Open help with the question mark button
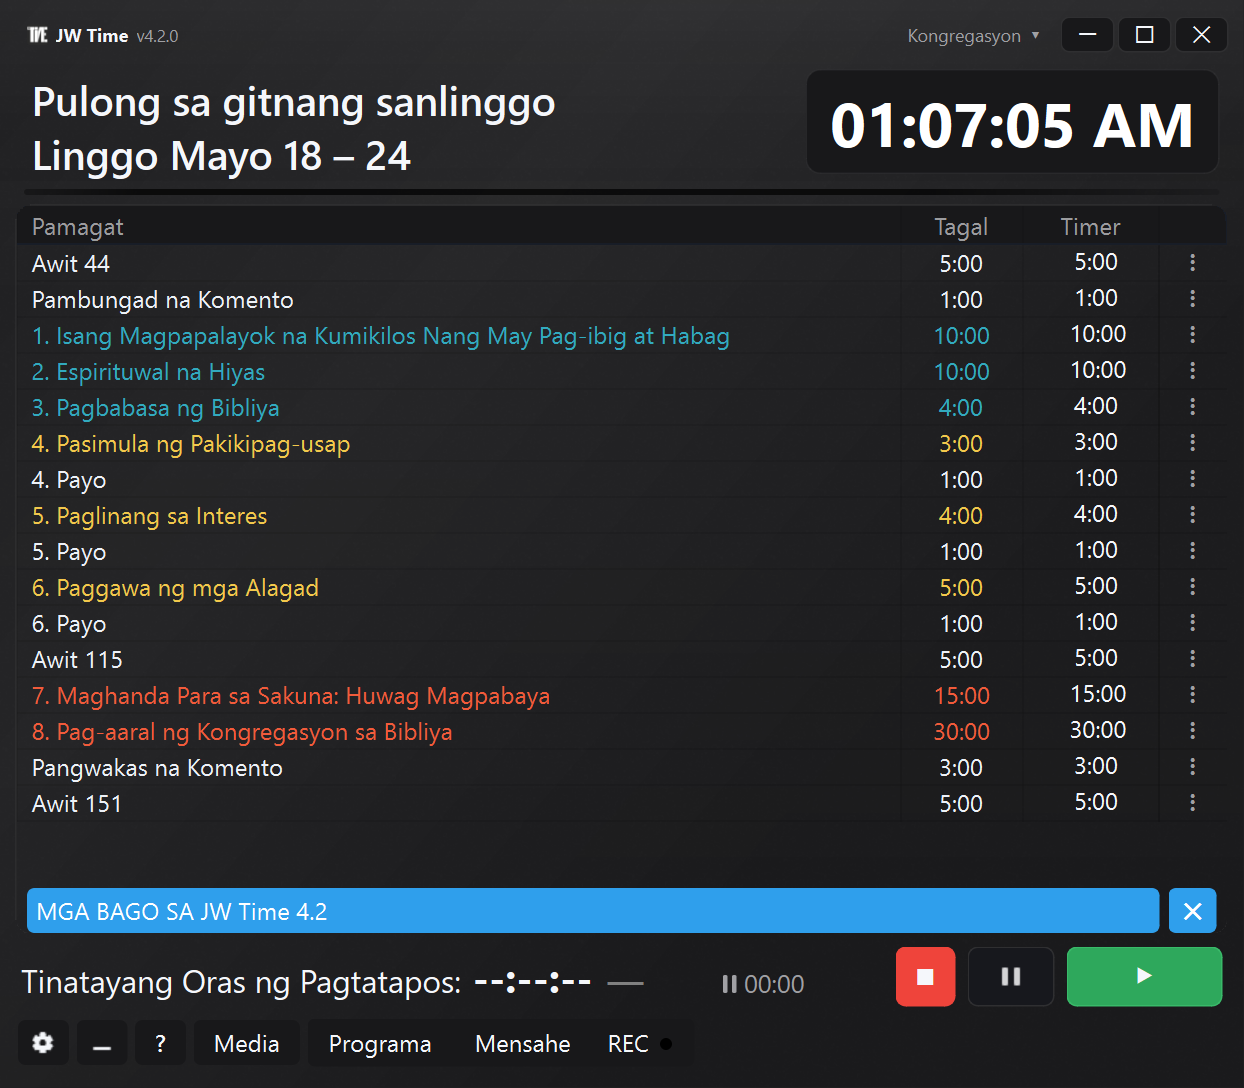Viewport: 1244px width, 1088px height. click(x=160, y=1043)
